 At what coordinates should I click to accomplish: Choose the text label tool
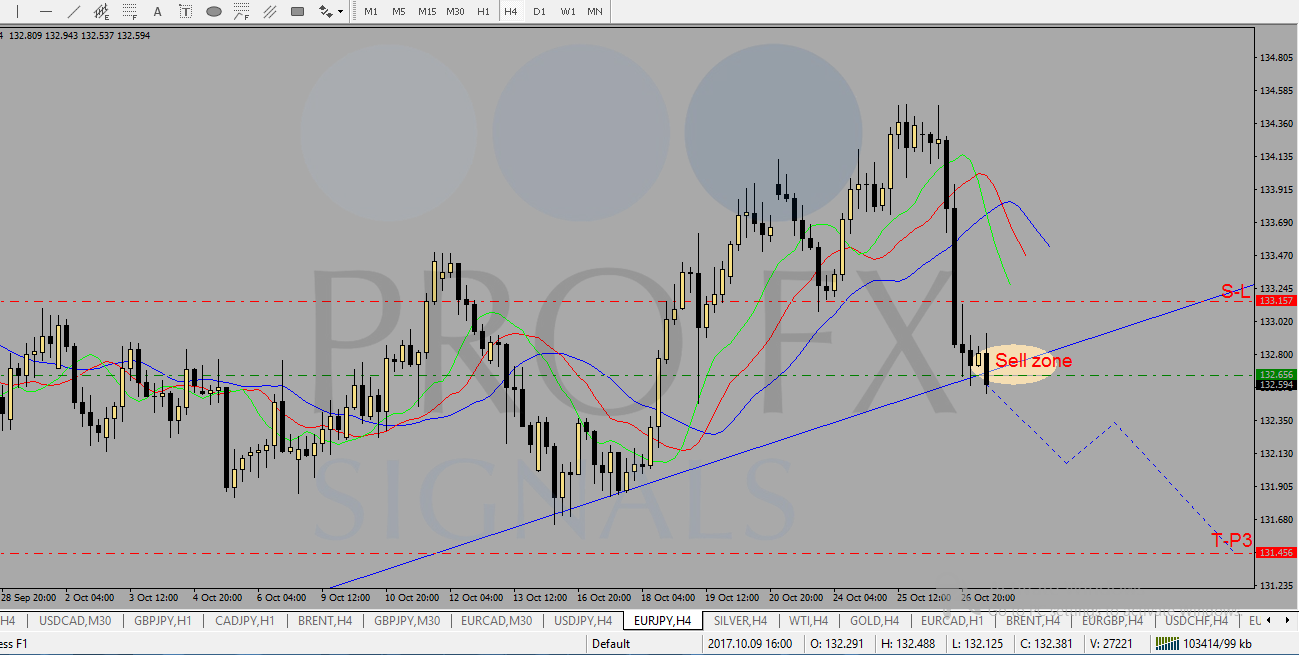(185, 12)
